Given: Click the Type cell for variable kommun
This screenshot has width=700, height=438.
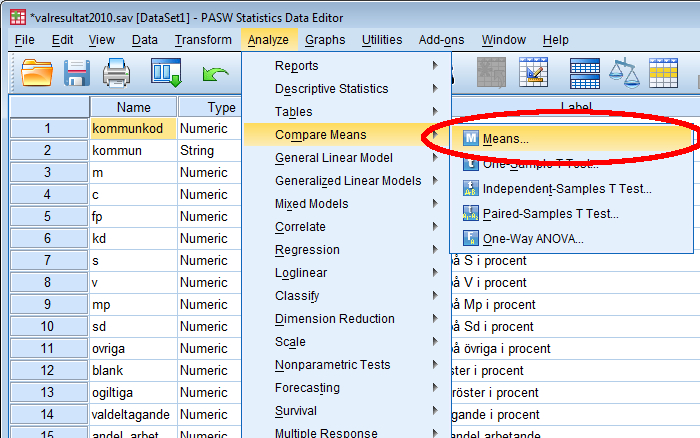Looking at the screenshot, I should pos(208,151).
